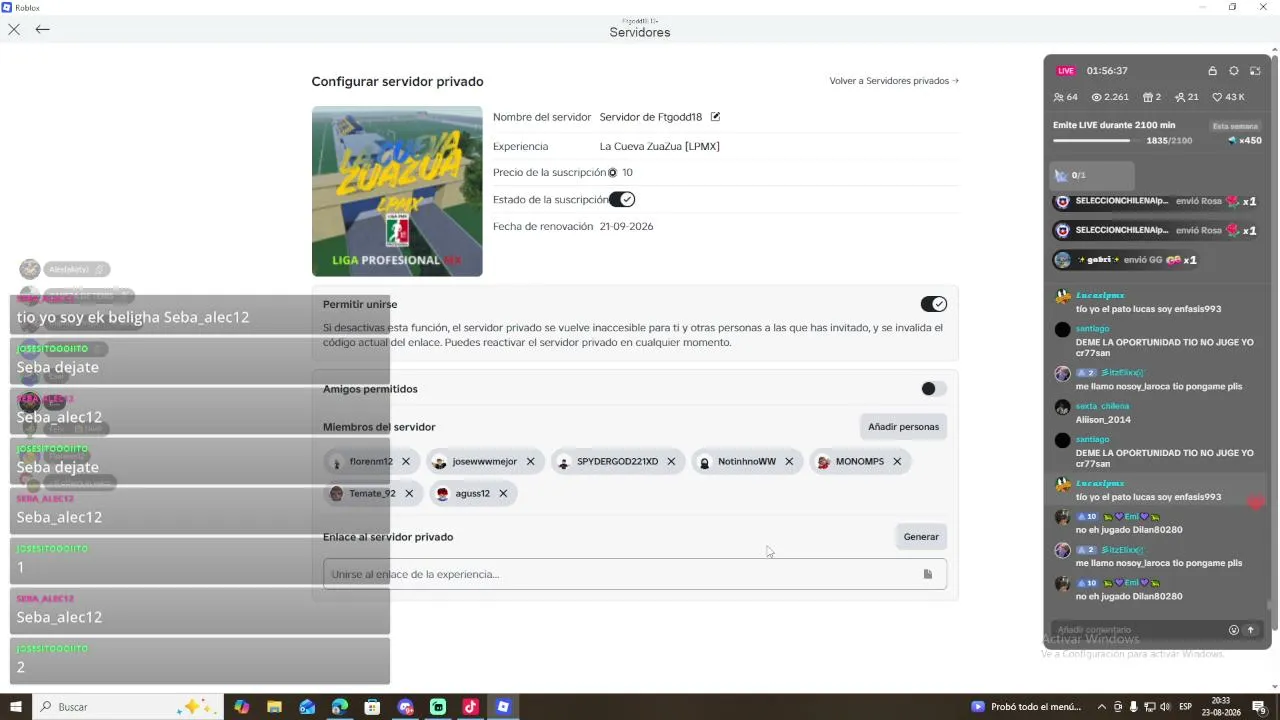
Task: Click the Añadir personas button
Action: pos(903,427)
